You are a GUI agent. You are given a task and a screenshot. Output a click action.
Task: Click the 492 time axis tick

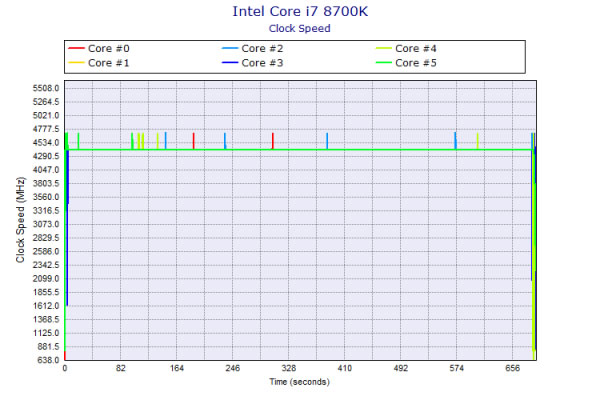[401, 368]
